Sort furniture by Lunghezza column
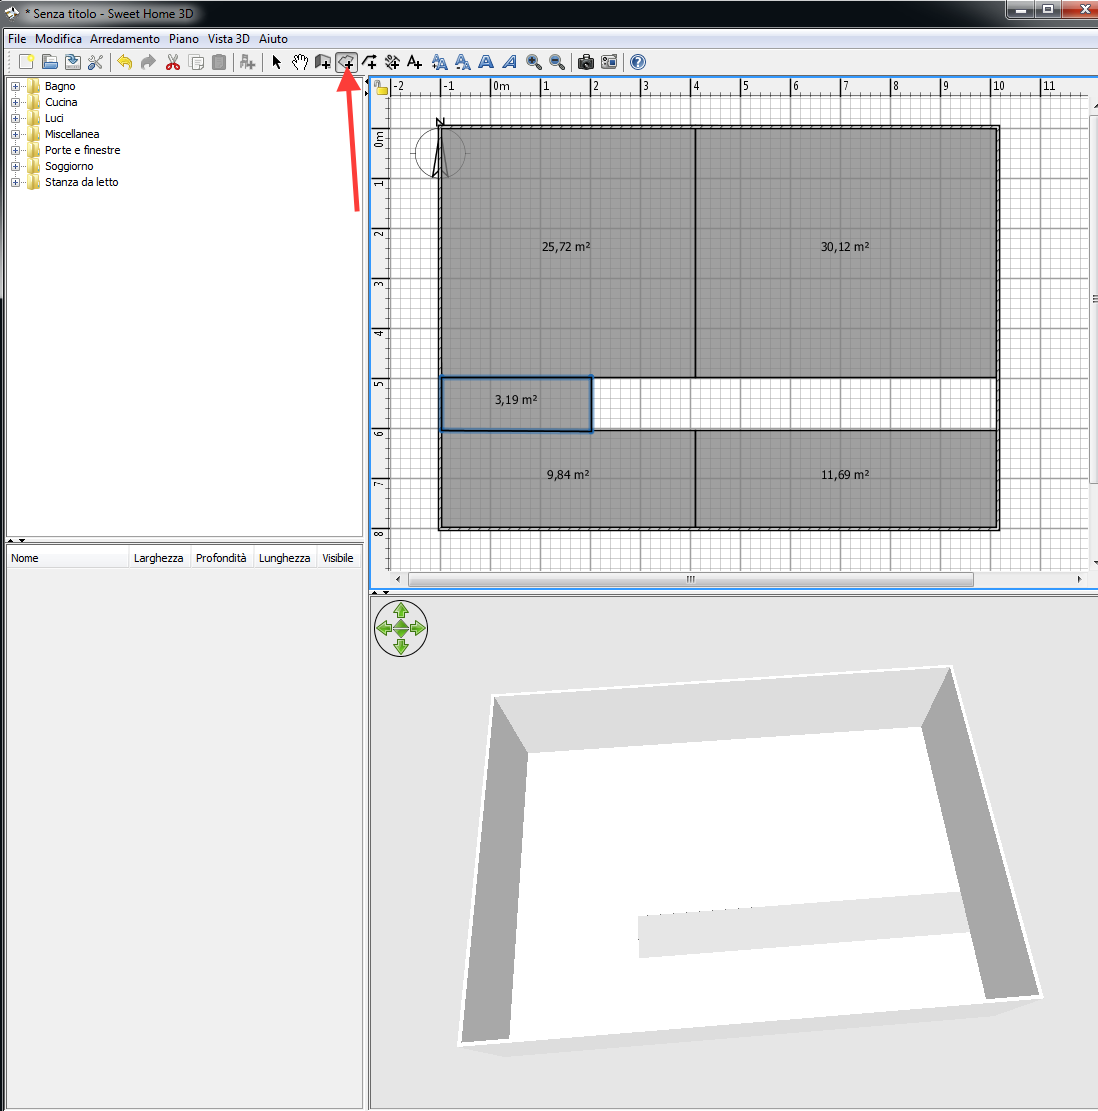This screenshot has width=1098, height=1111. pyautogui.click(x=284, y=558)
